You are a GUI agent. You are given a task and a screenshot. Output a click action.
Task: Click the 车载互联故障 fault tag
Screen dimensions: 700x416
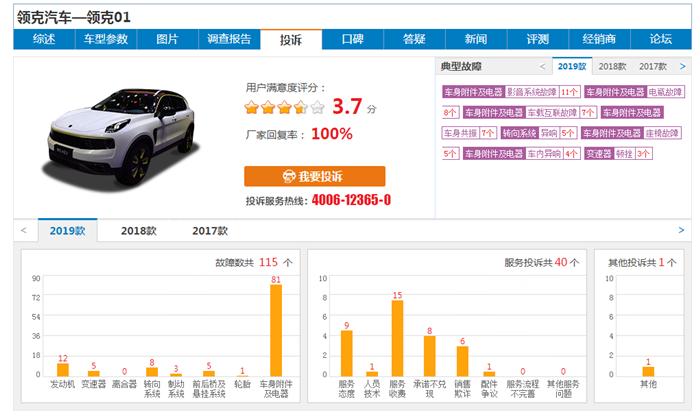530,112
